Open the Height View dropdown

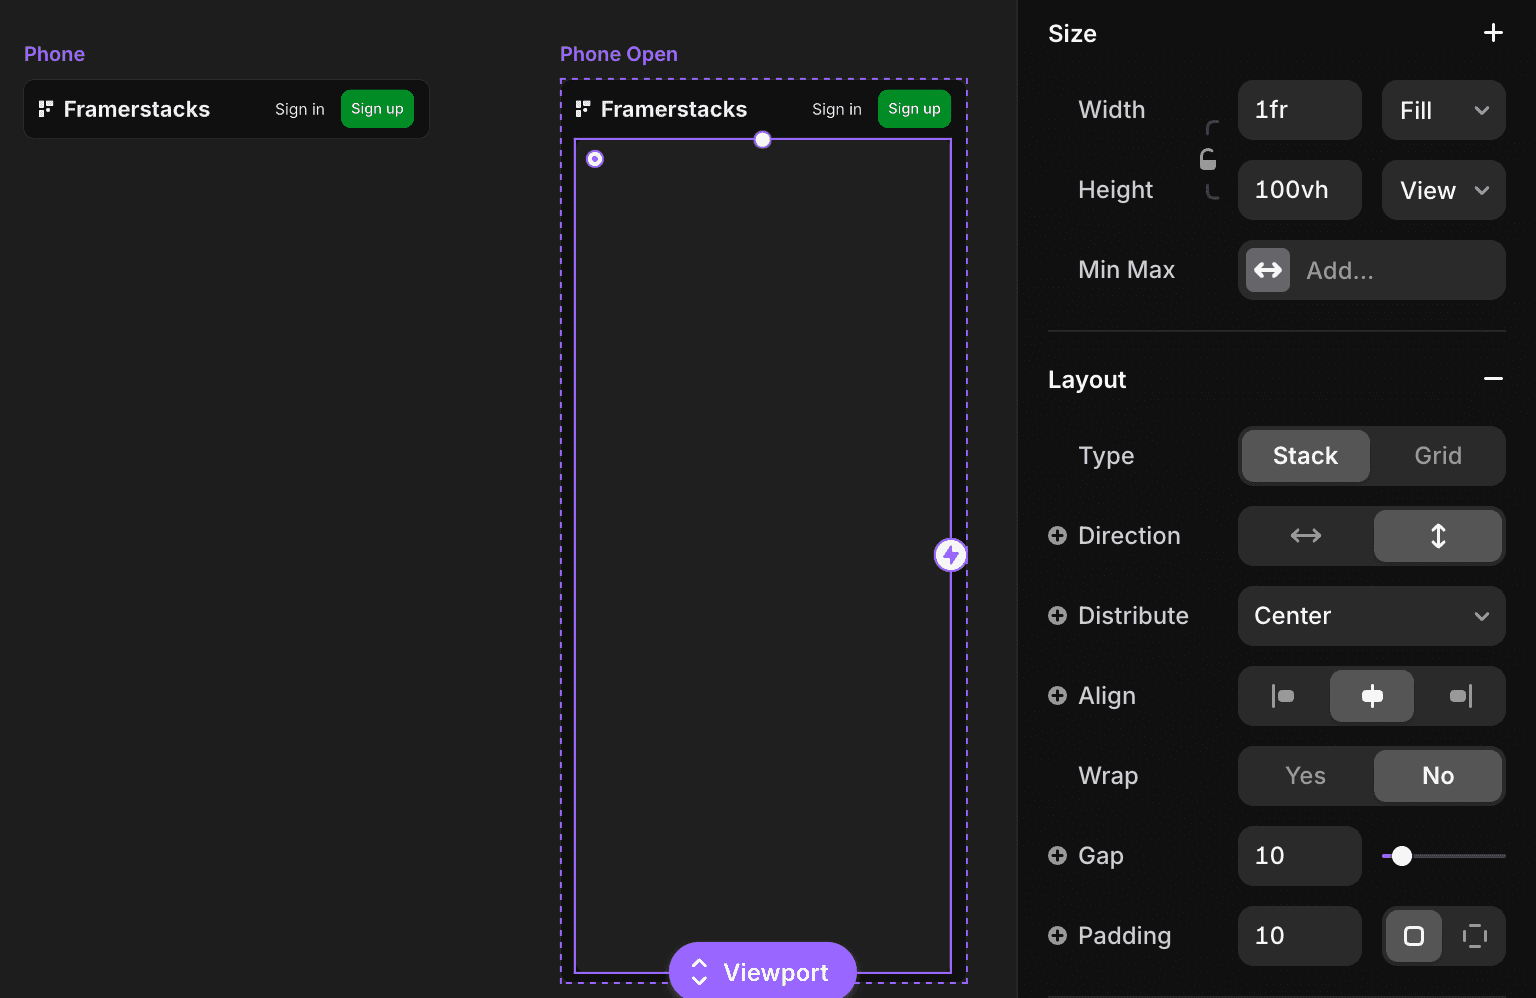point(1443,190)
